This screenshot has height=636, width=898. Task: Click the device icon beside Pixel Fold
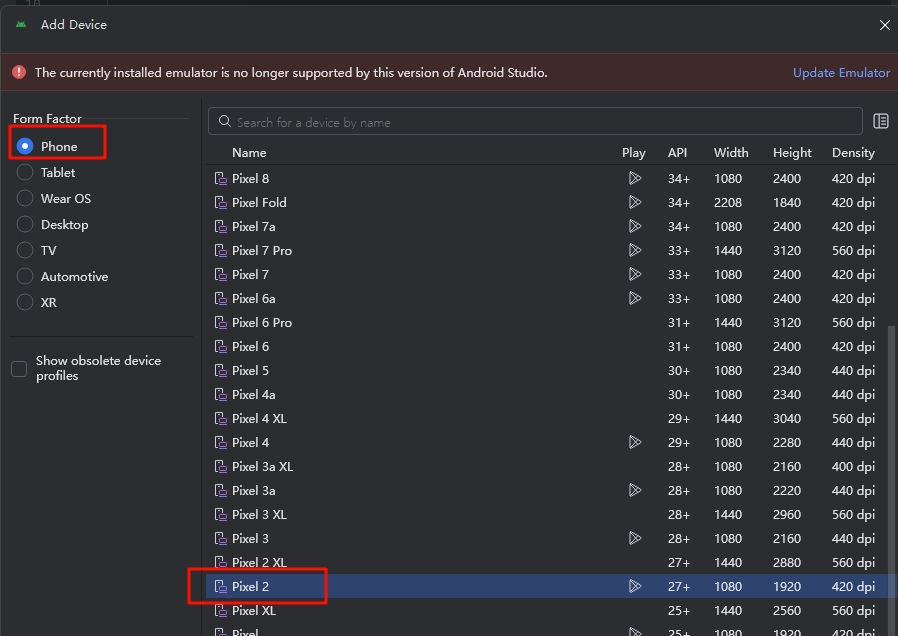click(220, 203)
